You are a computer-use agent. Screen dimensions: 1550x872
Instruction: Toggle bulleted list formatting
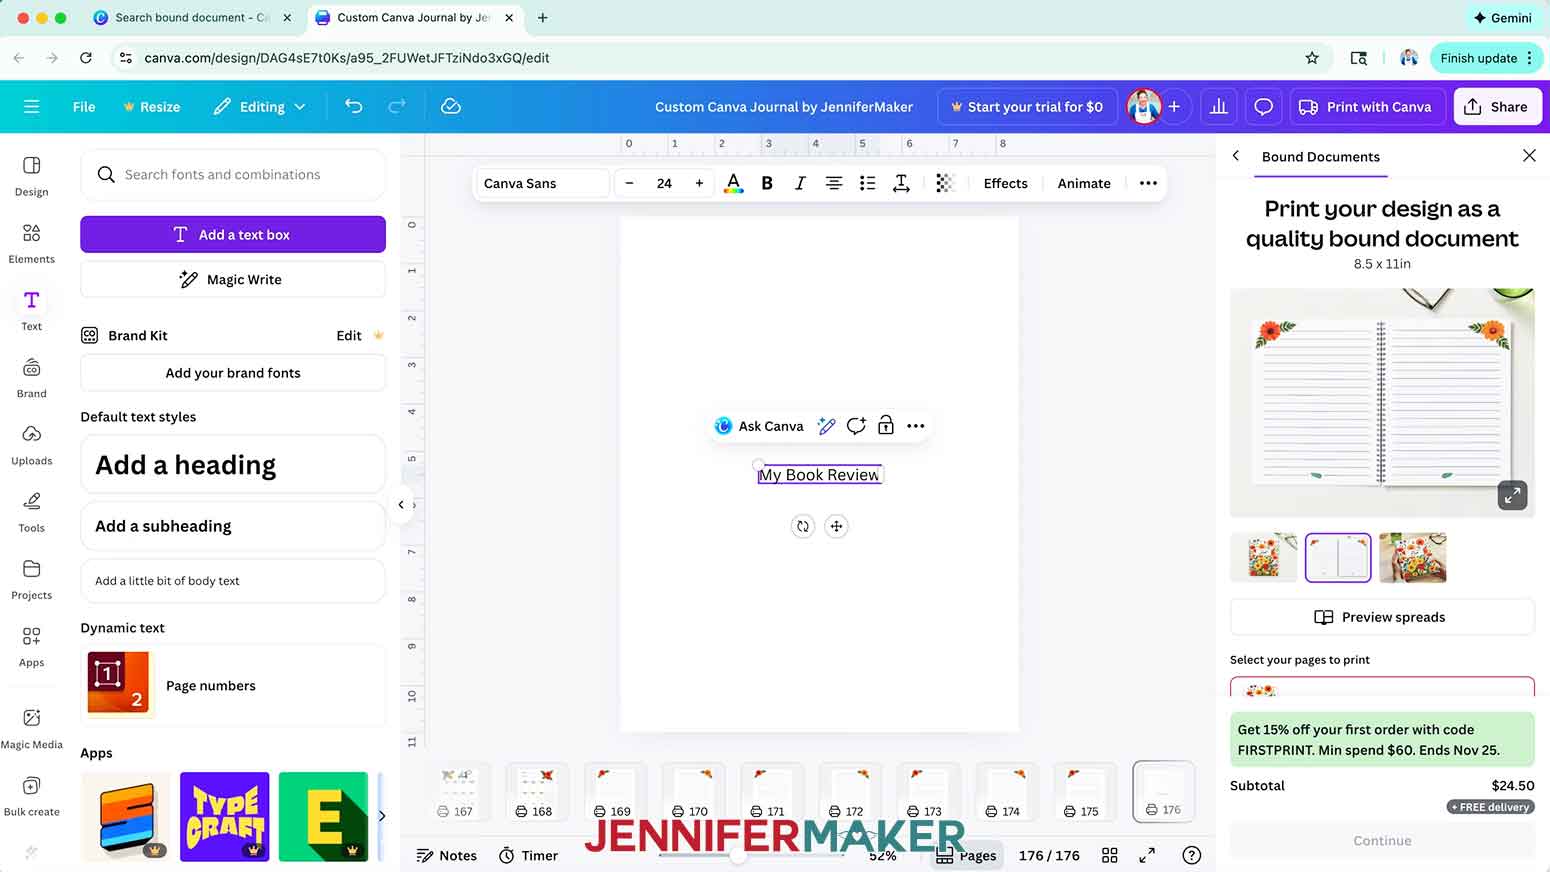point(867,183)
